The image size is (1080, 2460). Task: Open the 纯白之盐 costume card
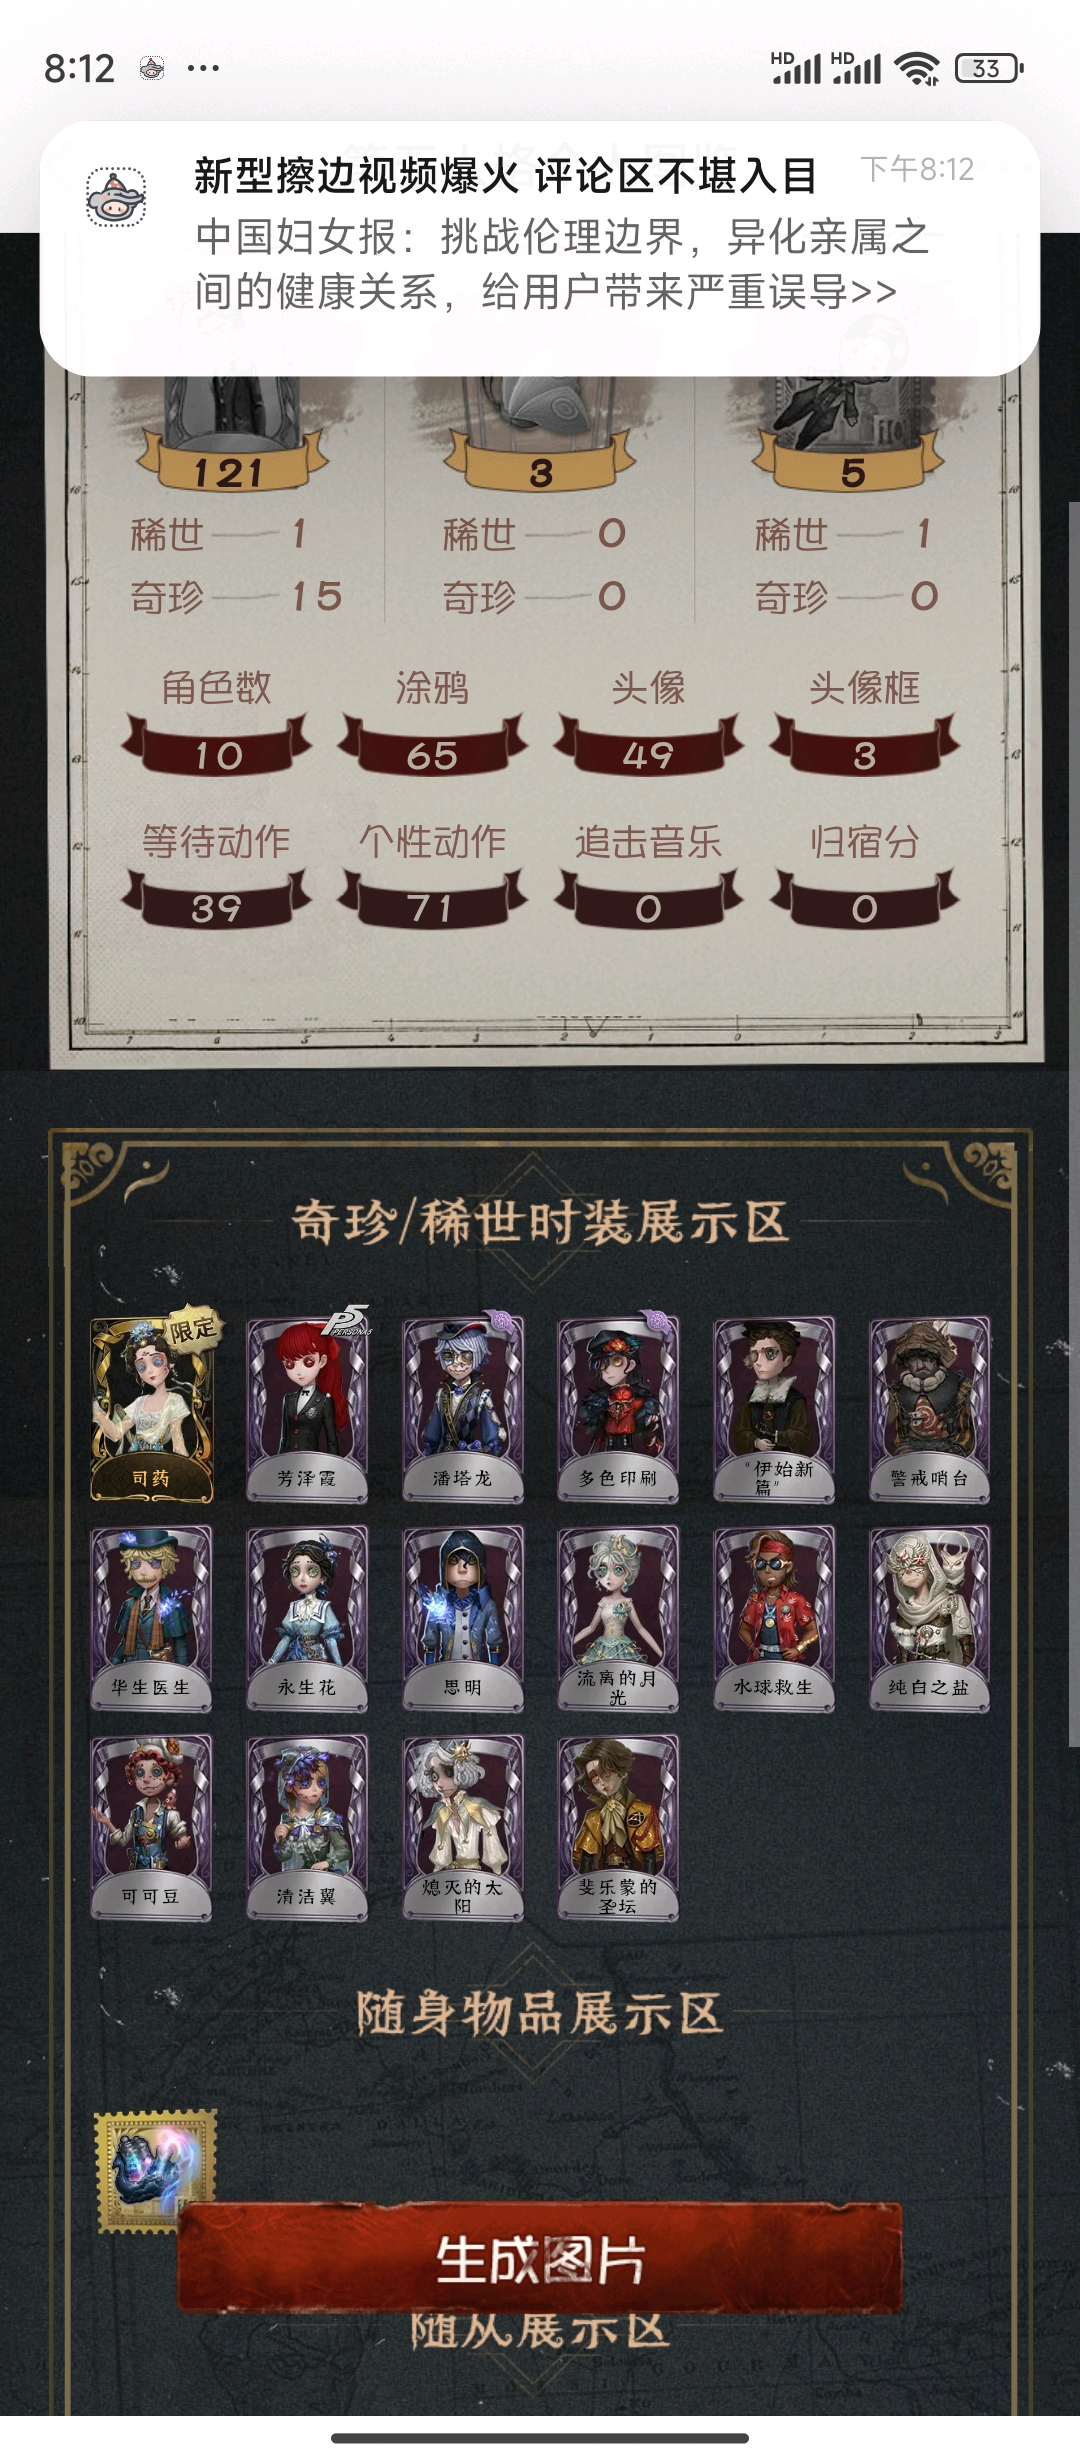click(x=930, y=1619)
